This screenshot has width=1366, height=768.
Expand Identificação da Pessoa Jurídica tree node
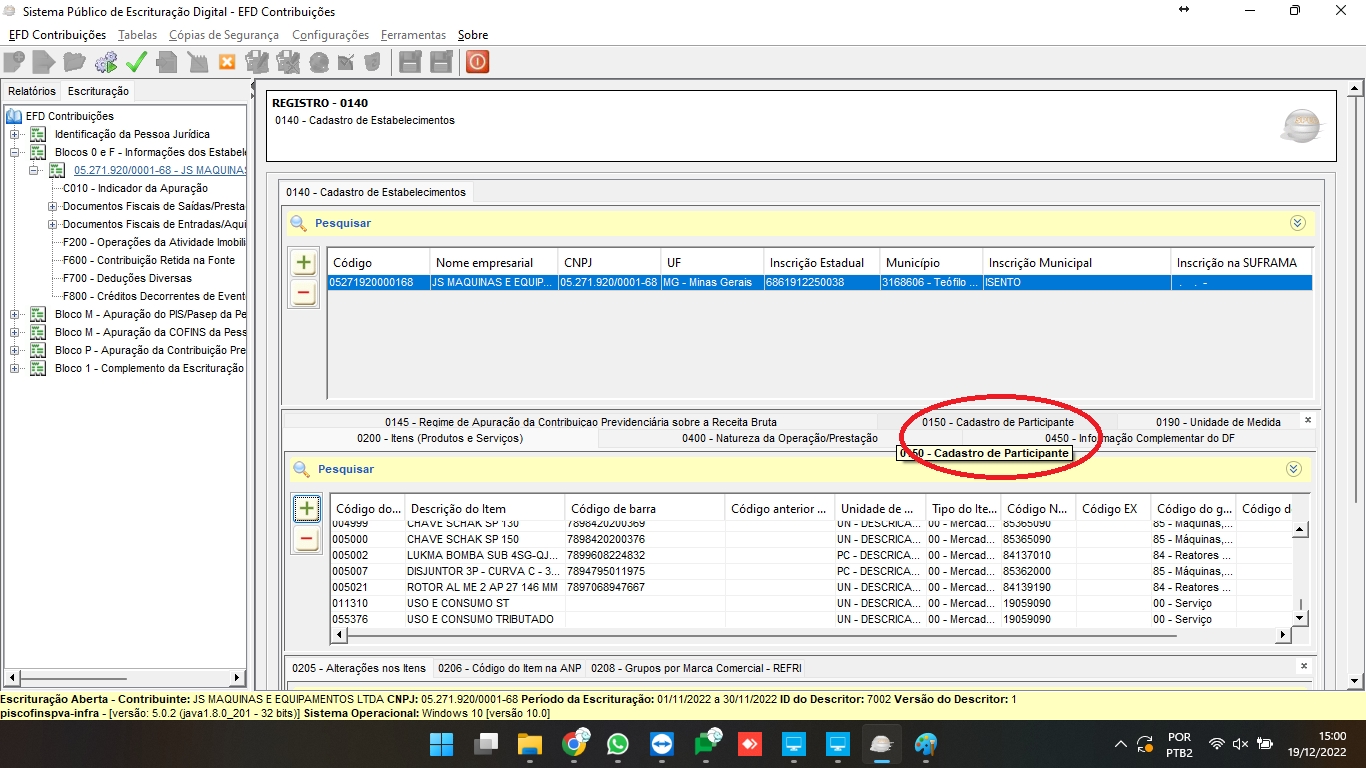pyautogui.click(x=15, y=134)
